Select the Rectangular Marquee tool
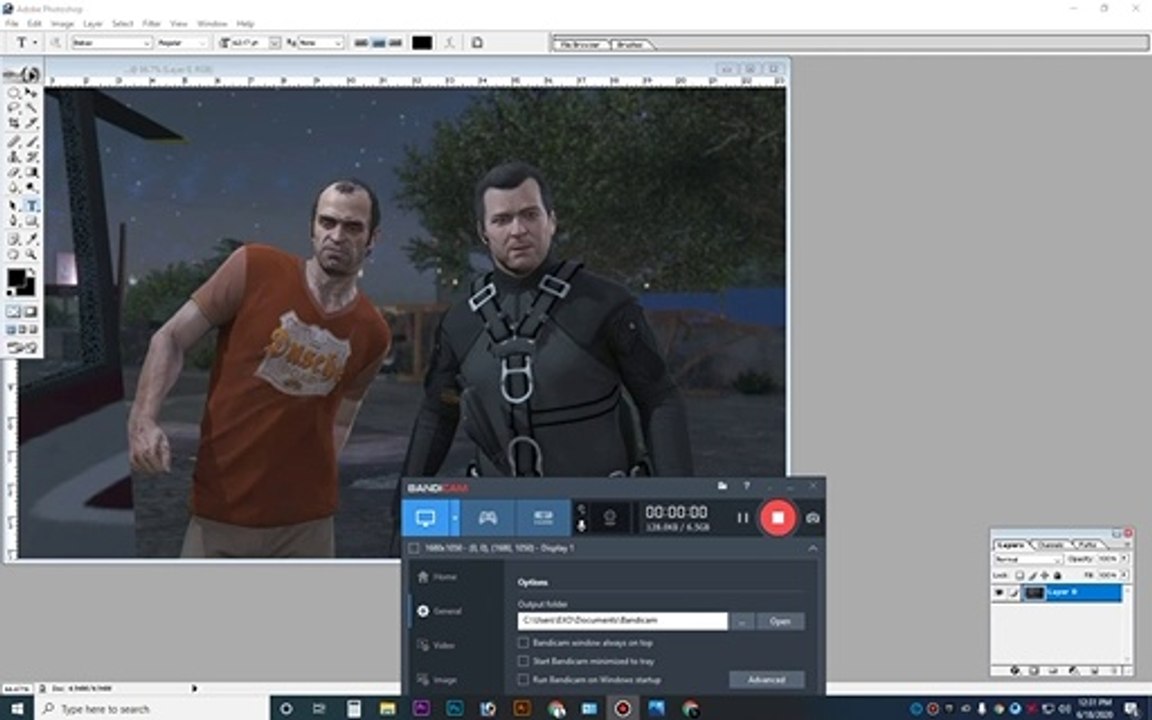 tap(13, 93)
